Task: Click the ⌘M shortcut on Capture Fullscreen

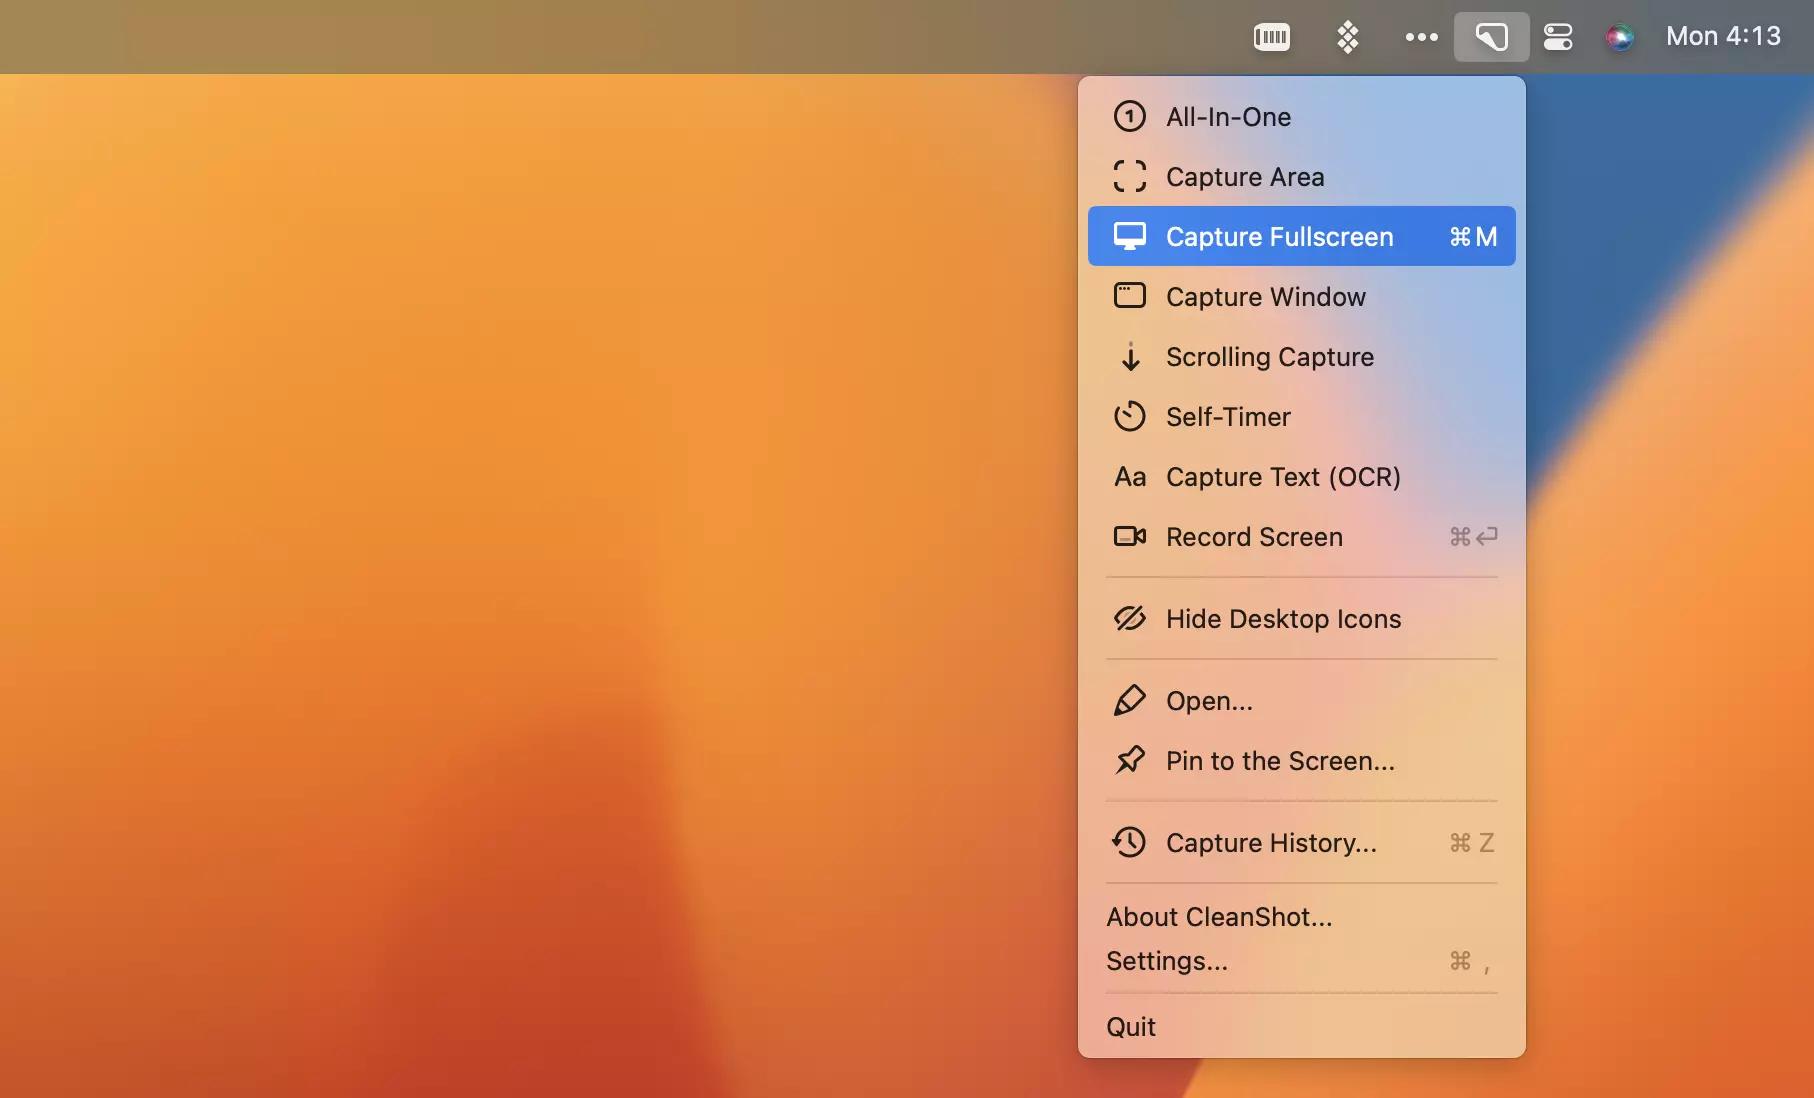Action: pyautogui.click(x=1473, y=237)
